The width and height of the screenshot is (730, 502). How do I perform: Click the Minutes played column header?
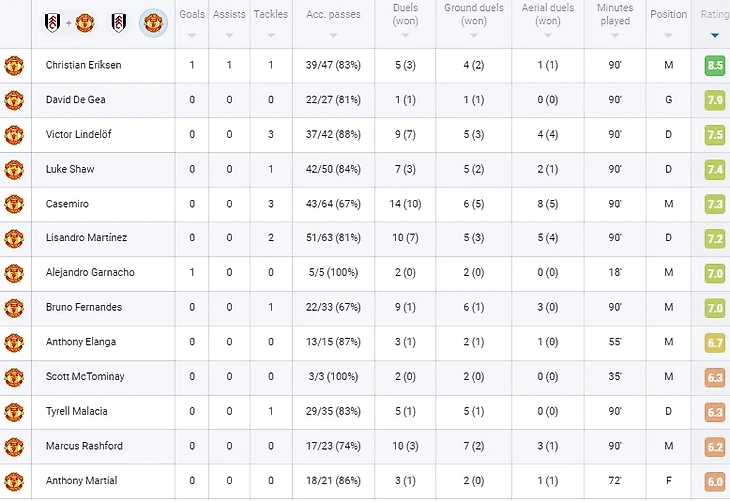tap(615, 15)
